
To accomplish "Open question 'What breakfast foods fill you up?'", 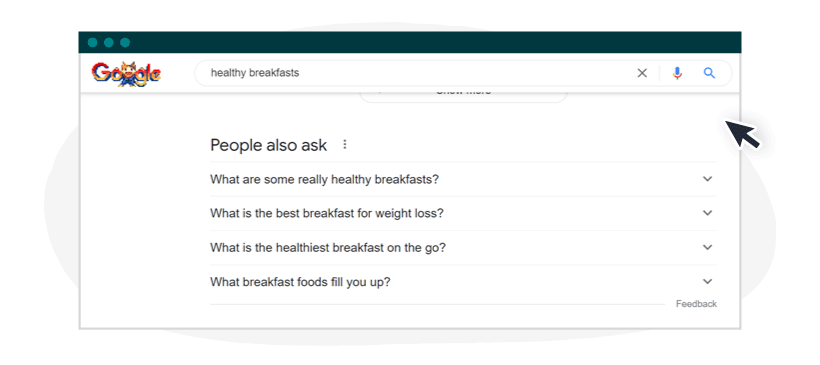I will click(463, 282).
